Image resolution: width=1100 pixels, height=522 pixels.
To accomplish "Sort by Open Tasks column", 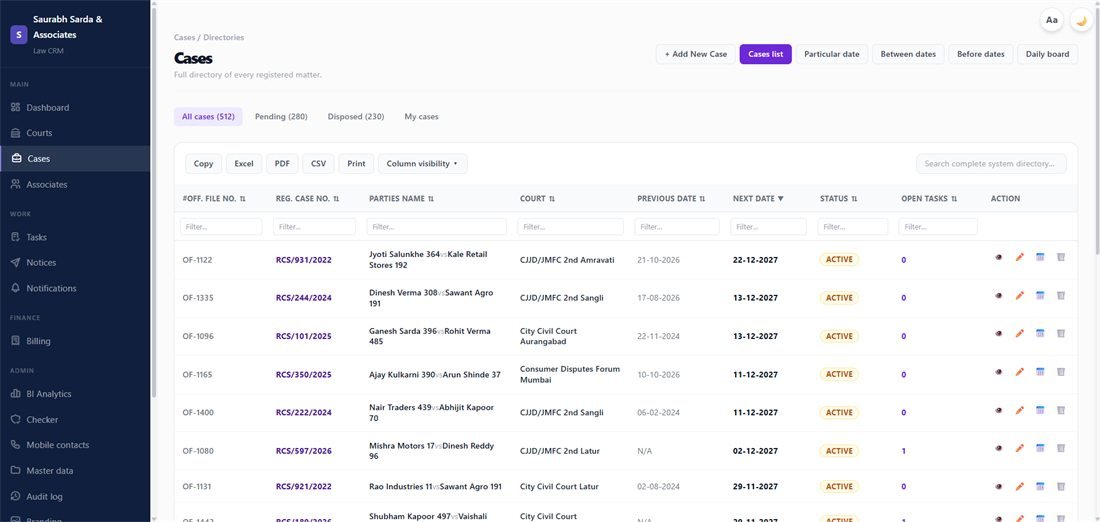I will point(929,199).
